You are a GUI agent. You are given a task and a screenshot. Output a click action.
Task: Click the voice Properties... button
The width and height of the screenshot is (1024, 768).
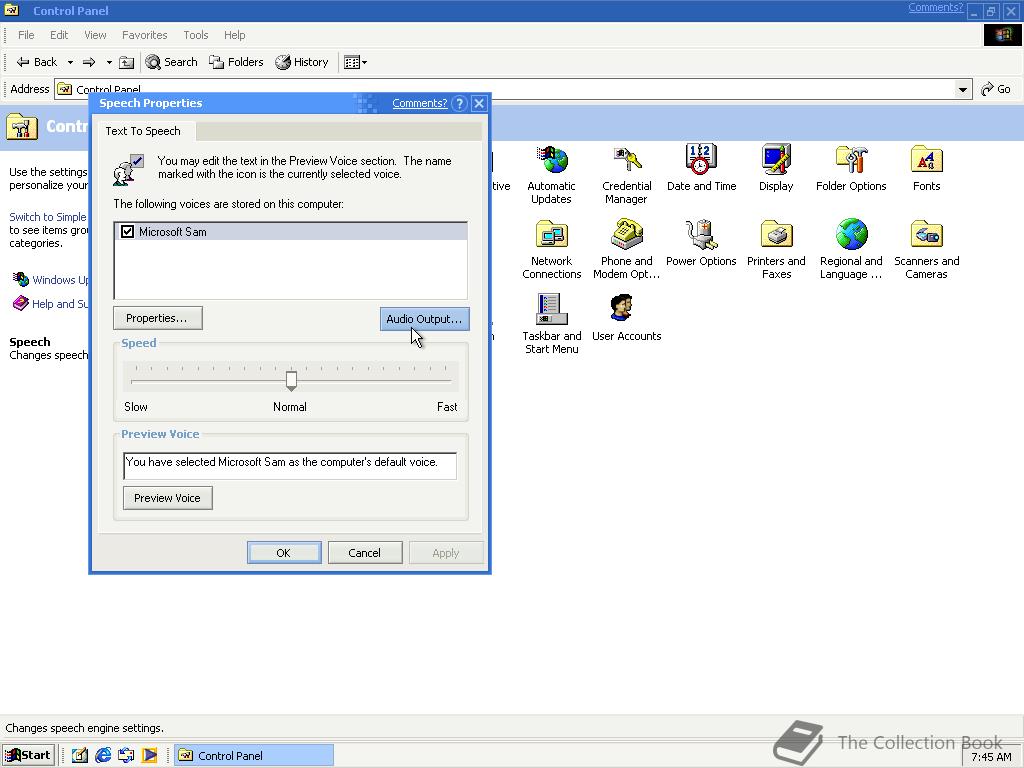click(157, 318)
